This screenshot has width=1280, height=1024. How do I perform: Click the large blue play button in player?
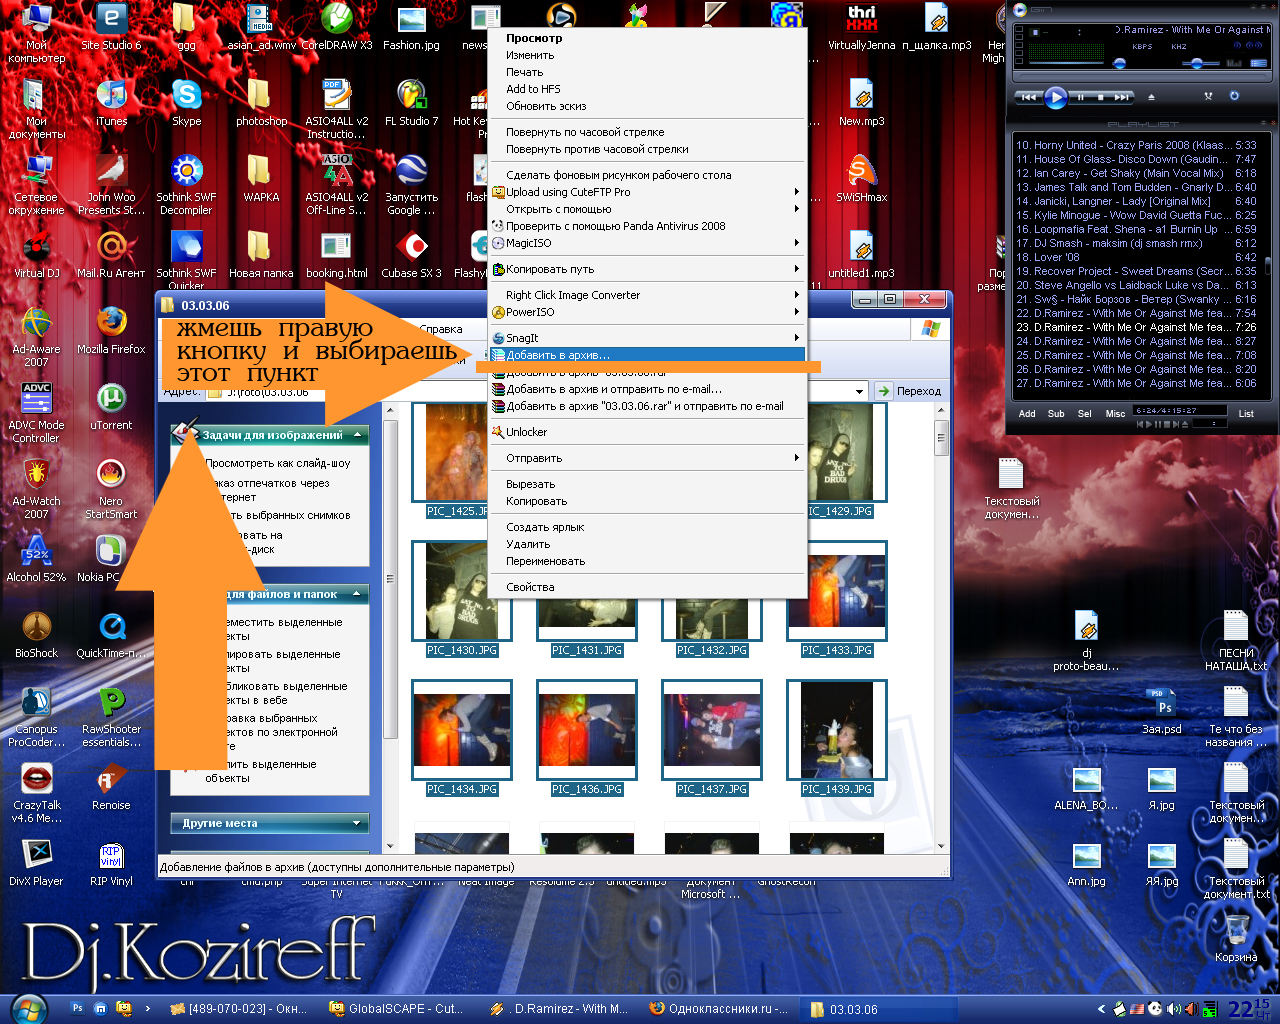pos(1055,97)
